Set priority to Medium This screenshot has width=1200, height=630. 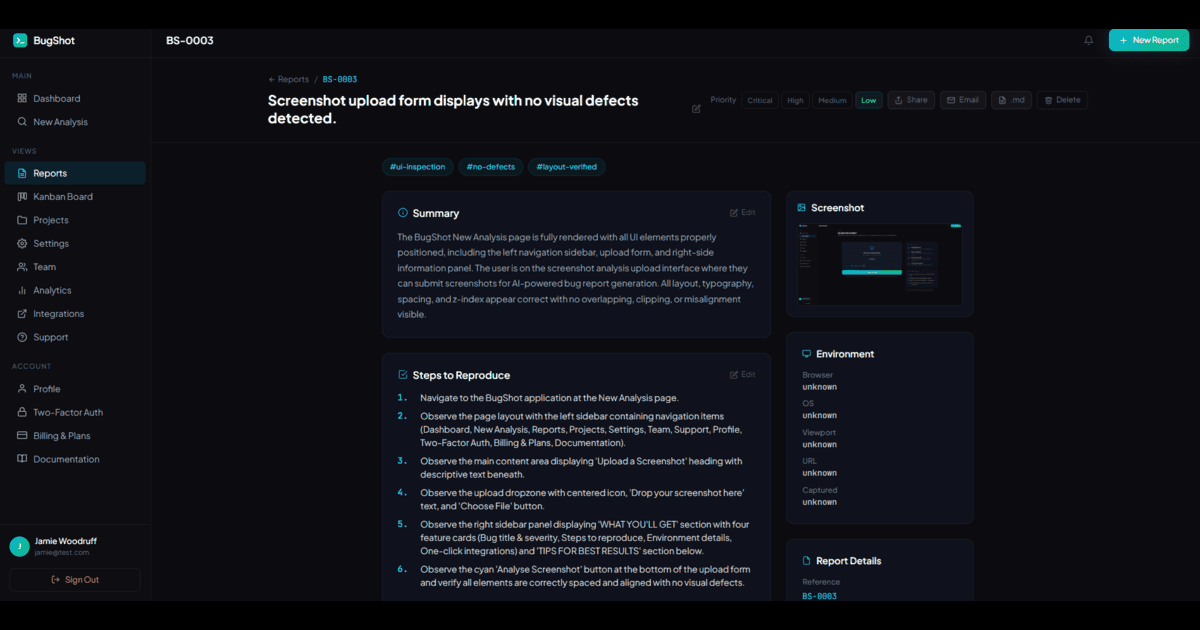coord(831,100)
